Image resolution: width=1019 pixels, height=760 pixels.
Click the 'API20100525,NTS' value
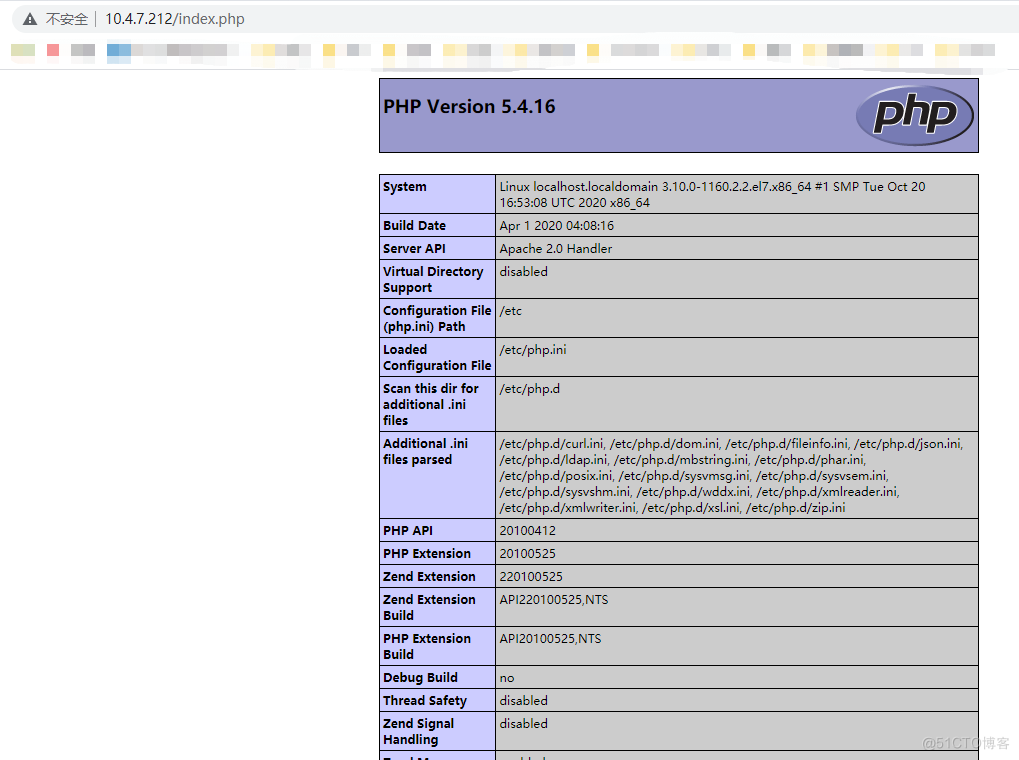[x=550, y=638]
